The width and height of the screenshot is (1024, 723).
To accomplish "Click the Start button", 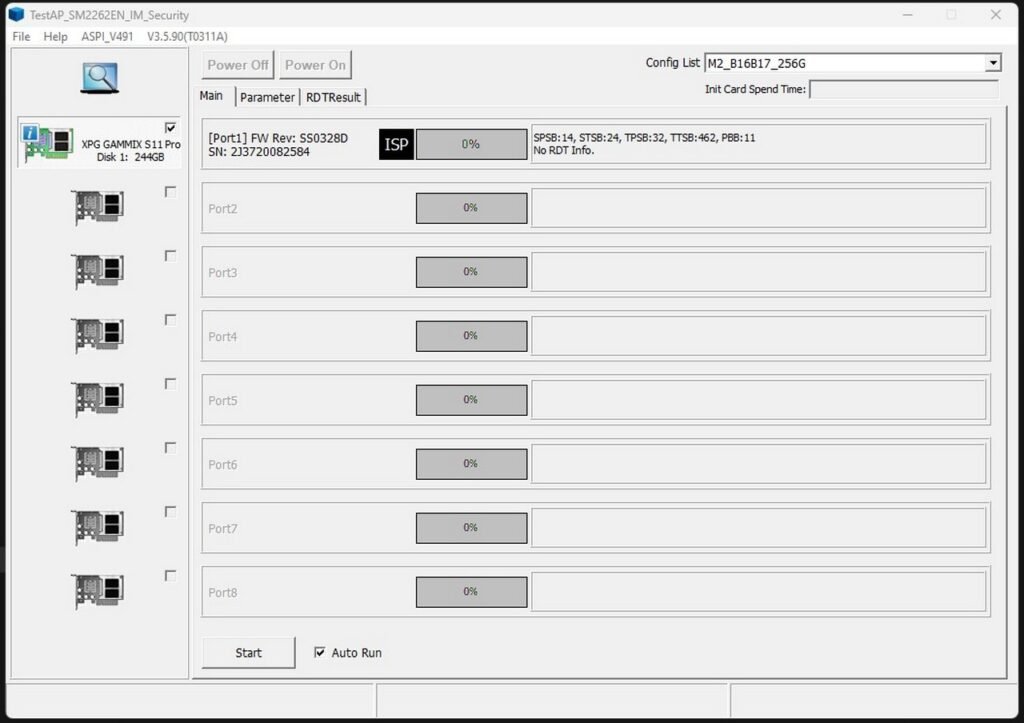I will click(x=247, y=652).
